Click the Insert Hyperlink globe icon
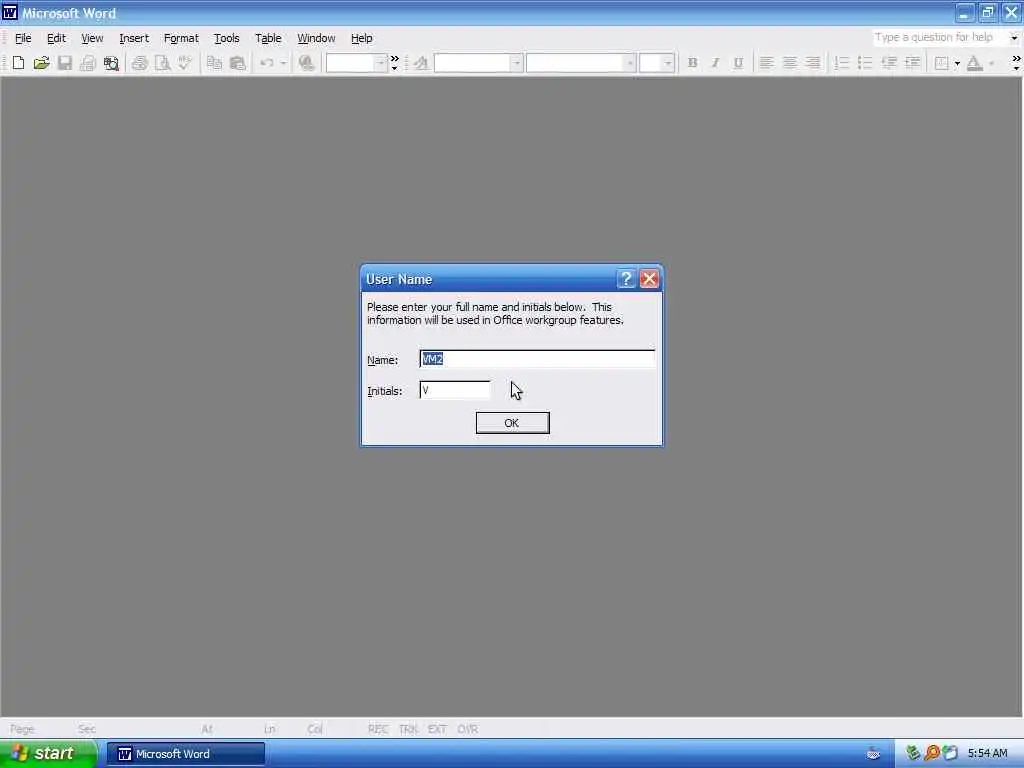This screenshot has height=768, width=1024. click(306, 63)
